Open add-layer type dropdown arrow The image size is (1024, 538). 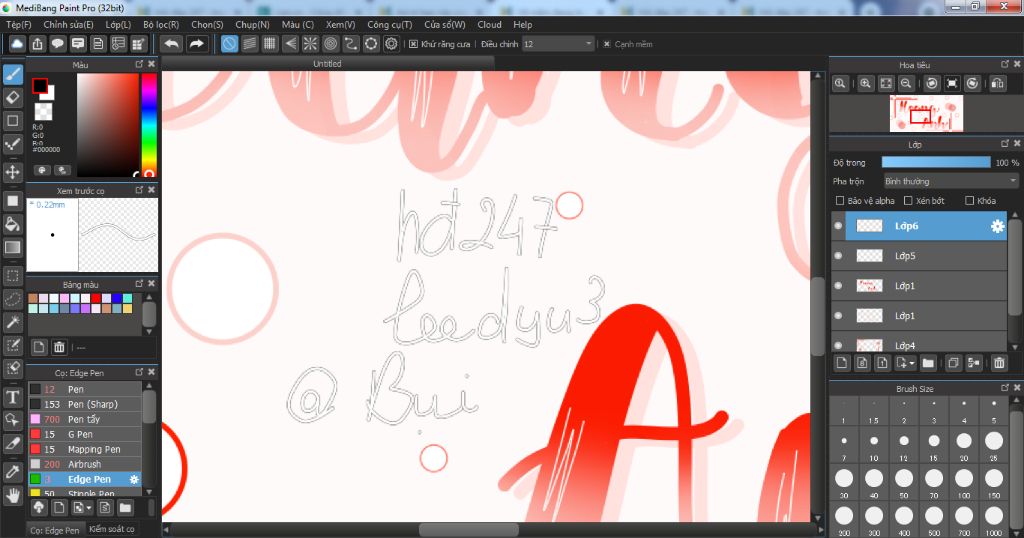click(x=912, y=363)
